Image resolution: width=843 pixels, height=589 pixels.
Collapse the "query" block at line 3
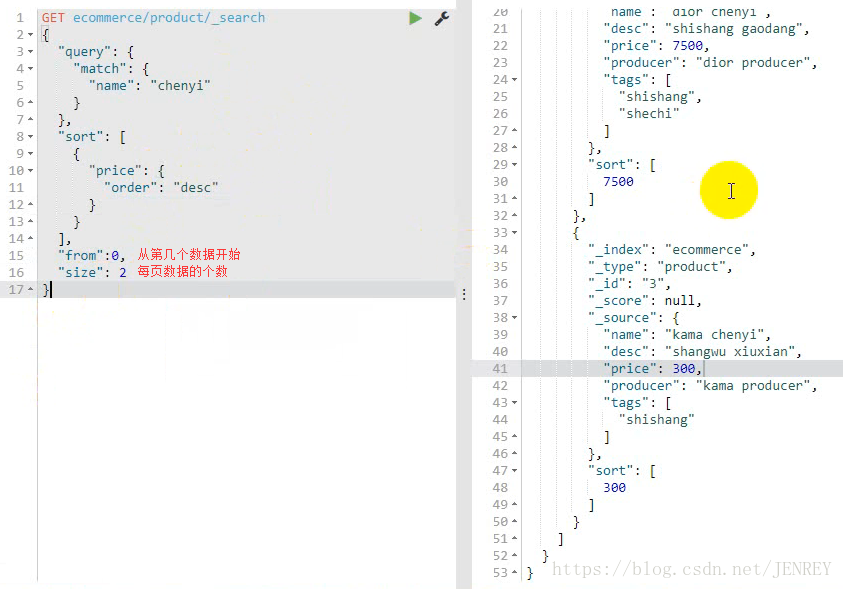[31, 52]
